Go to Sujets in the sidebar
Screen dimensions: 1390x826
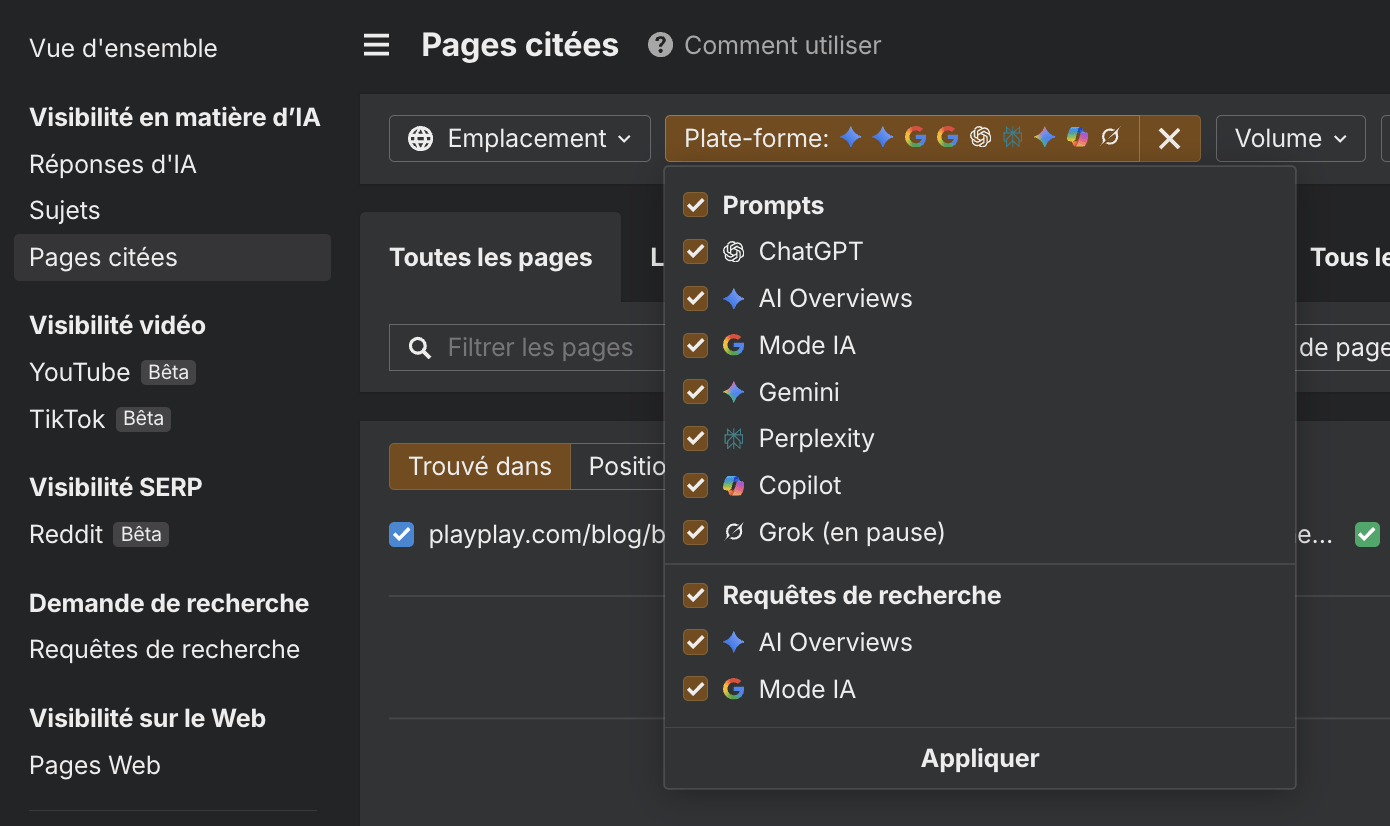(65, 210)
